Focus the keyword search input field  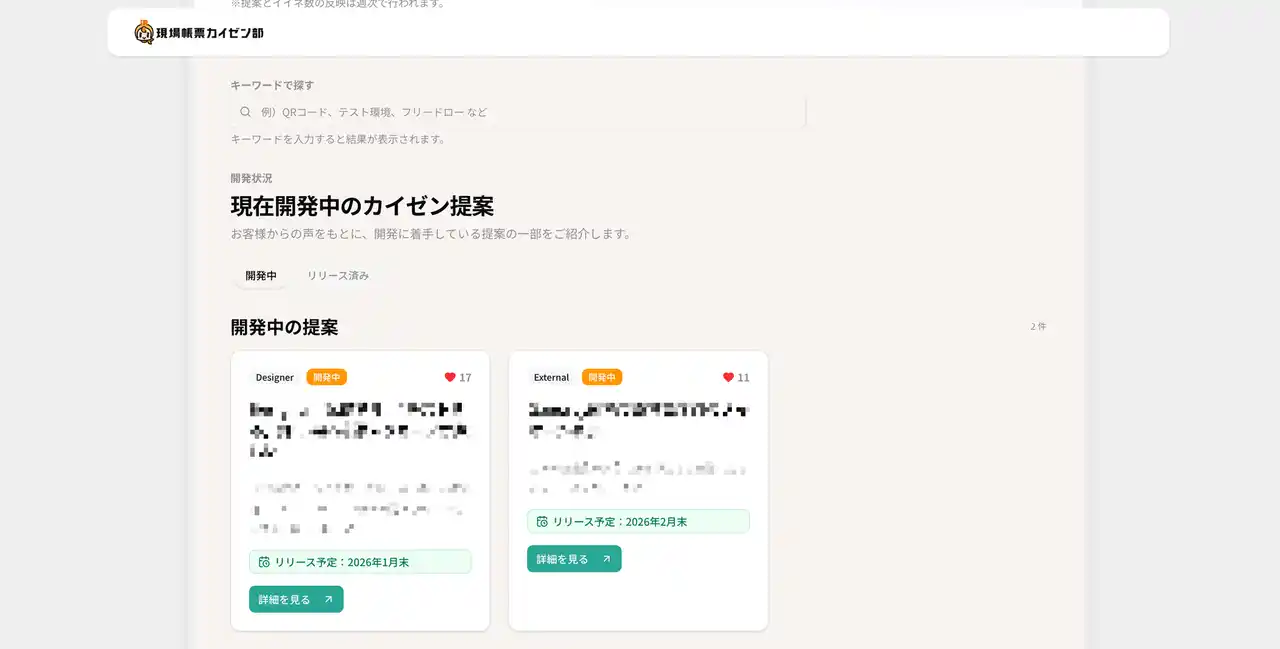tap(520, 112)
